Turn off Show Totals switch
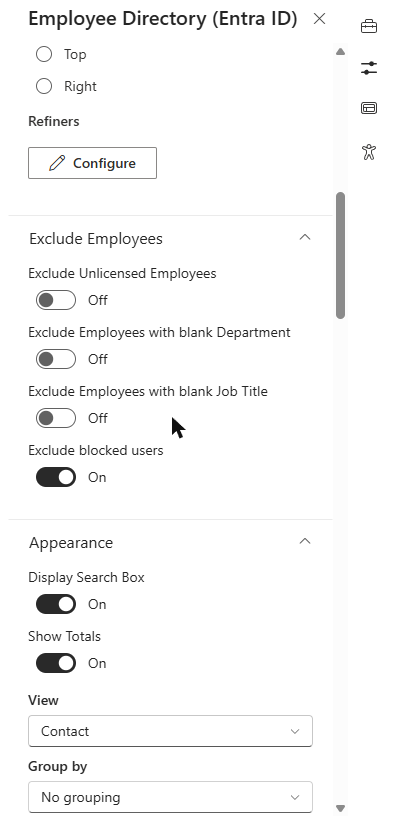402x816 pixels. pyautogui.click(x=56, y=663)
